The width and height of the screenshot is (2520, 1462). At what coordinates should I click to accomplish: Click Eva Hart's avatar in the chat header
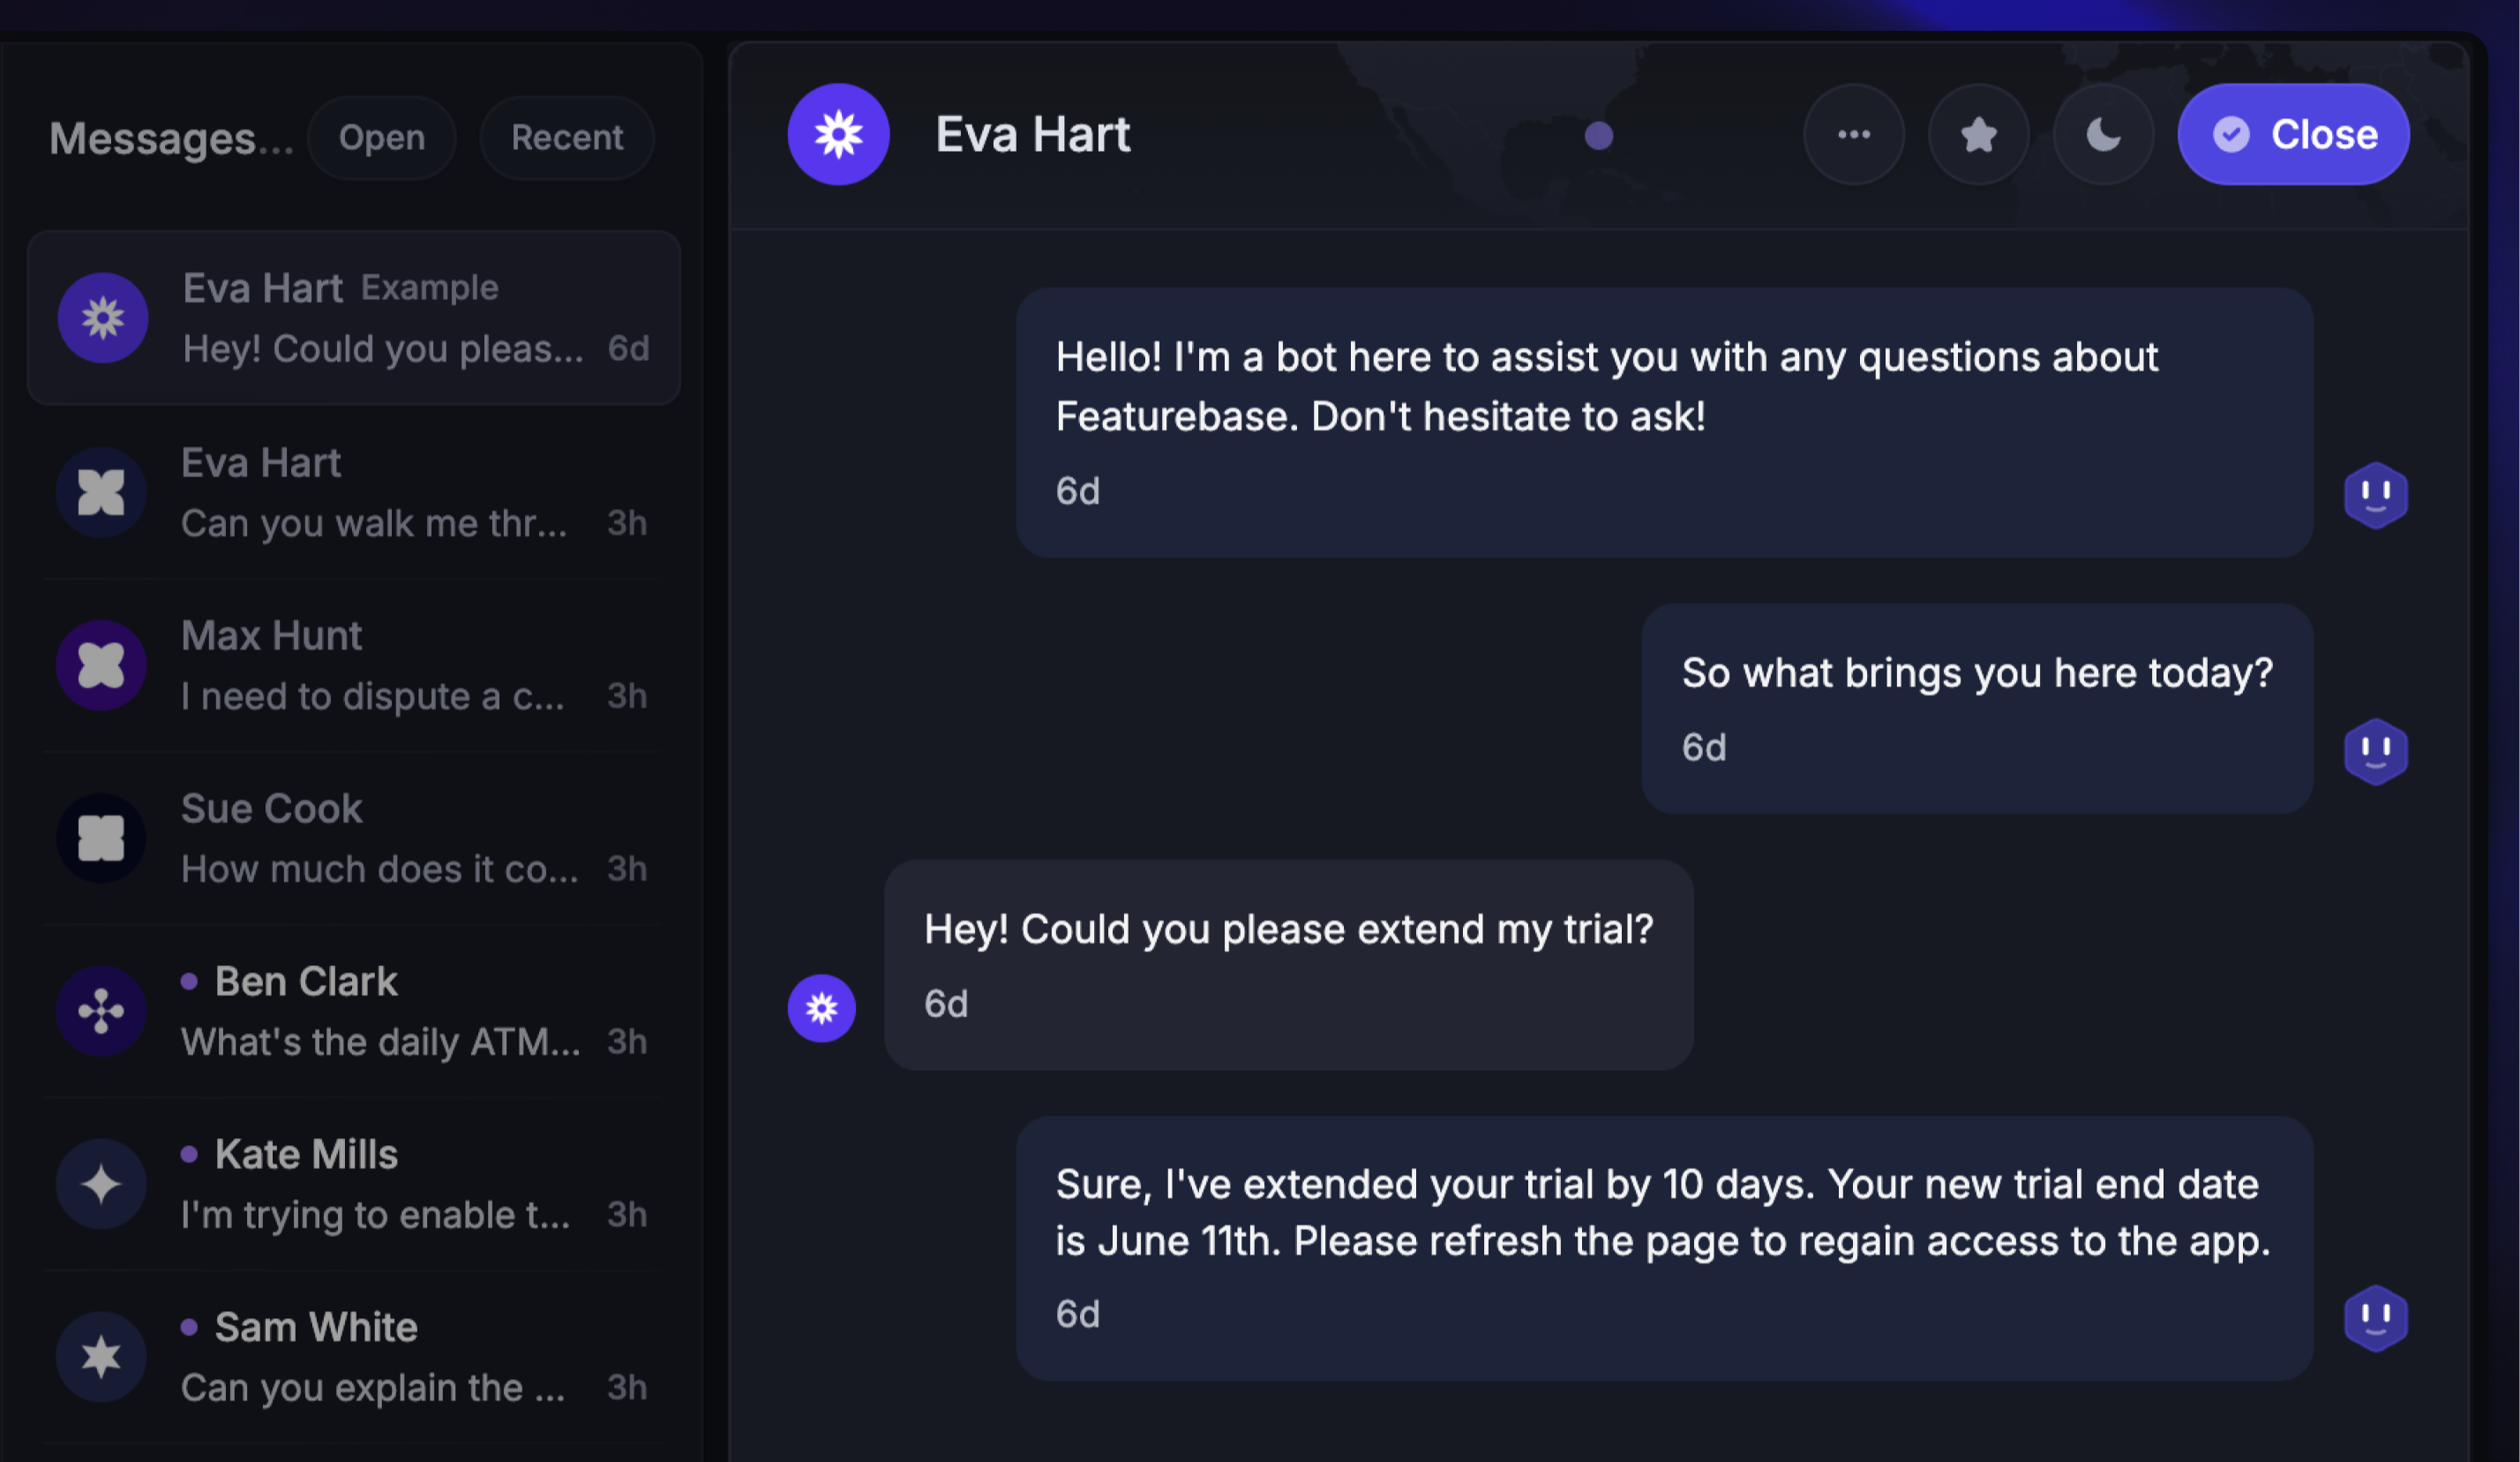[x=838, y=135]
